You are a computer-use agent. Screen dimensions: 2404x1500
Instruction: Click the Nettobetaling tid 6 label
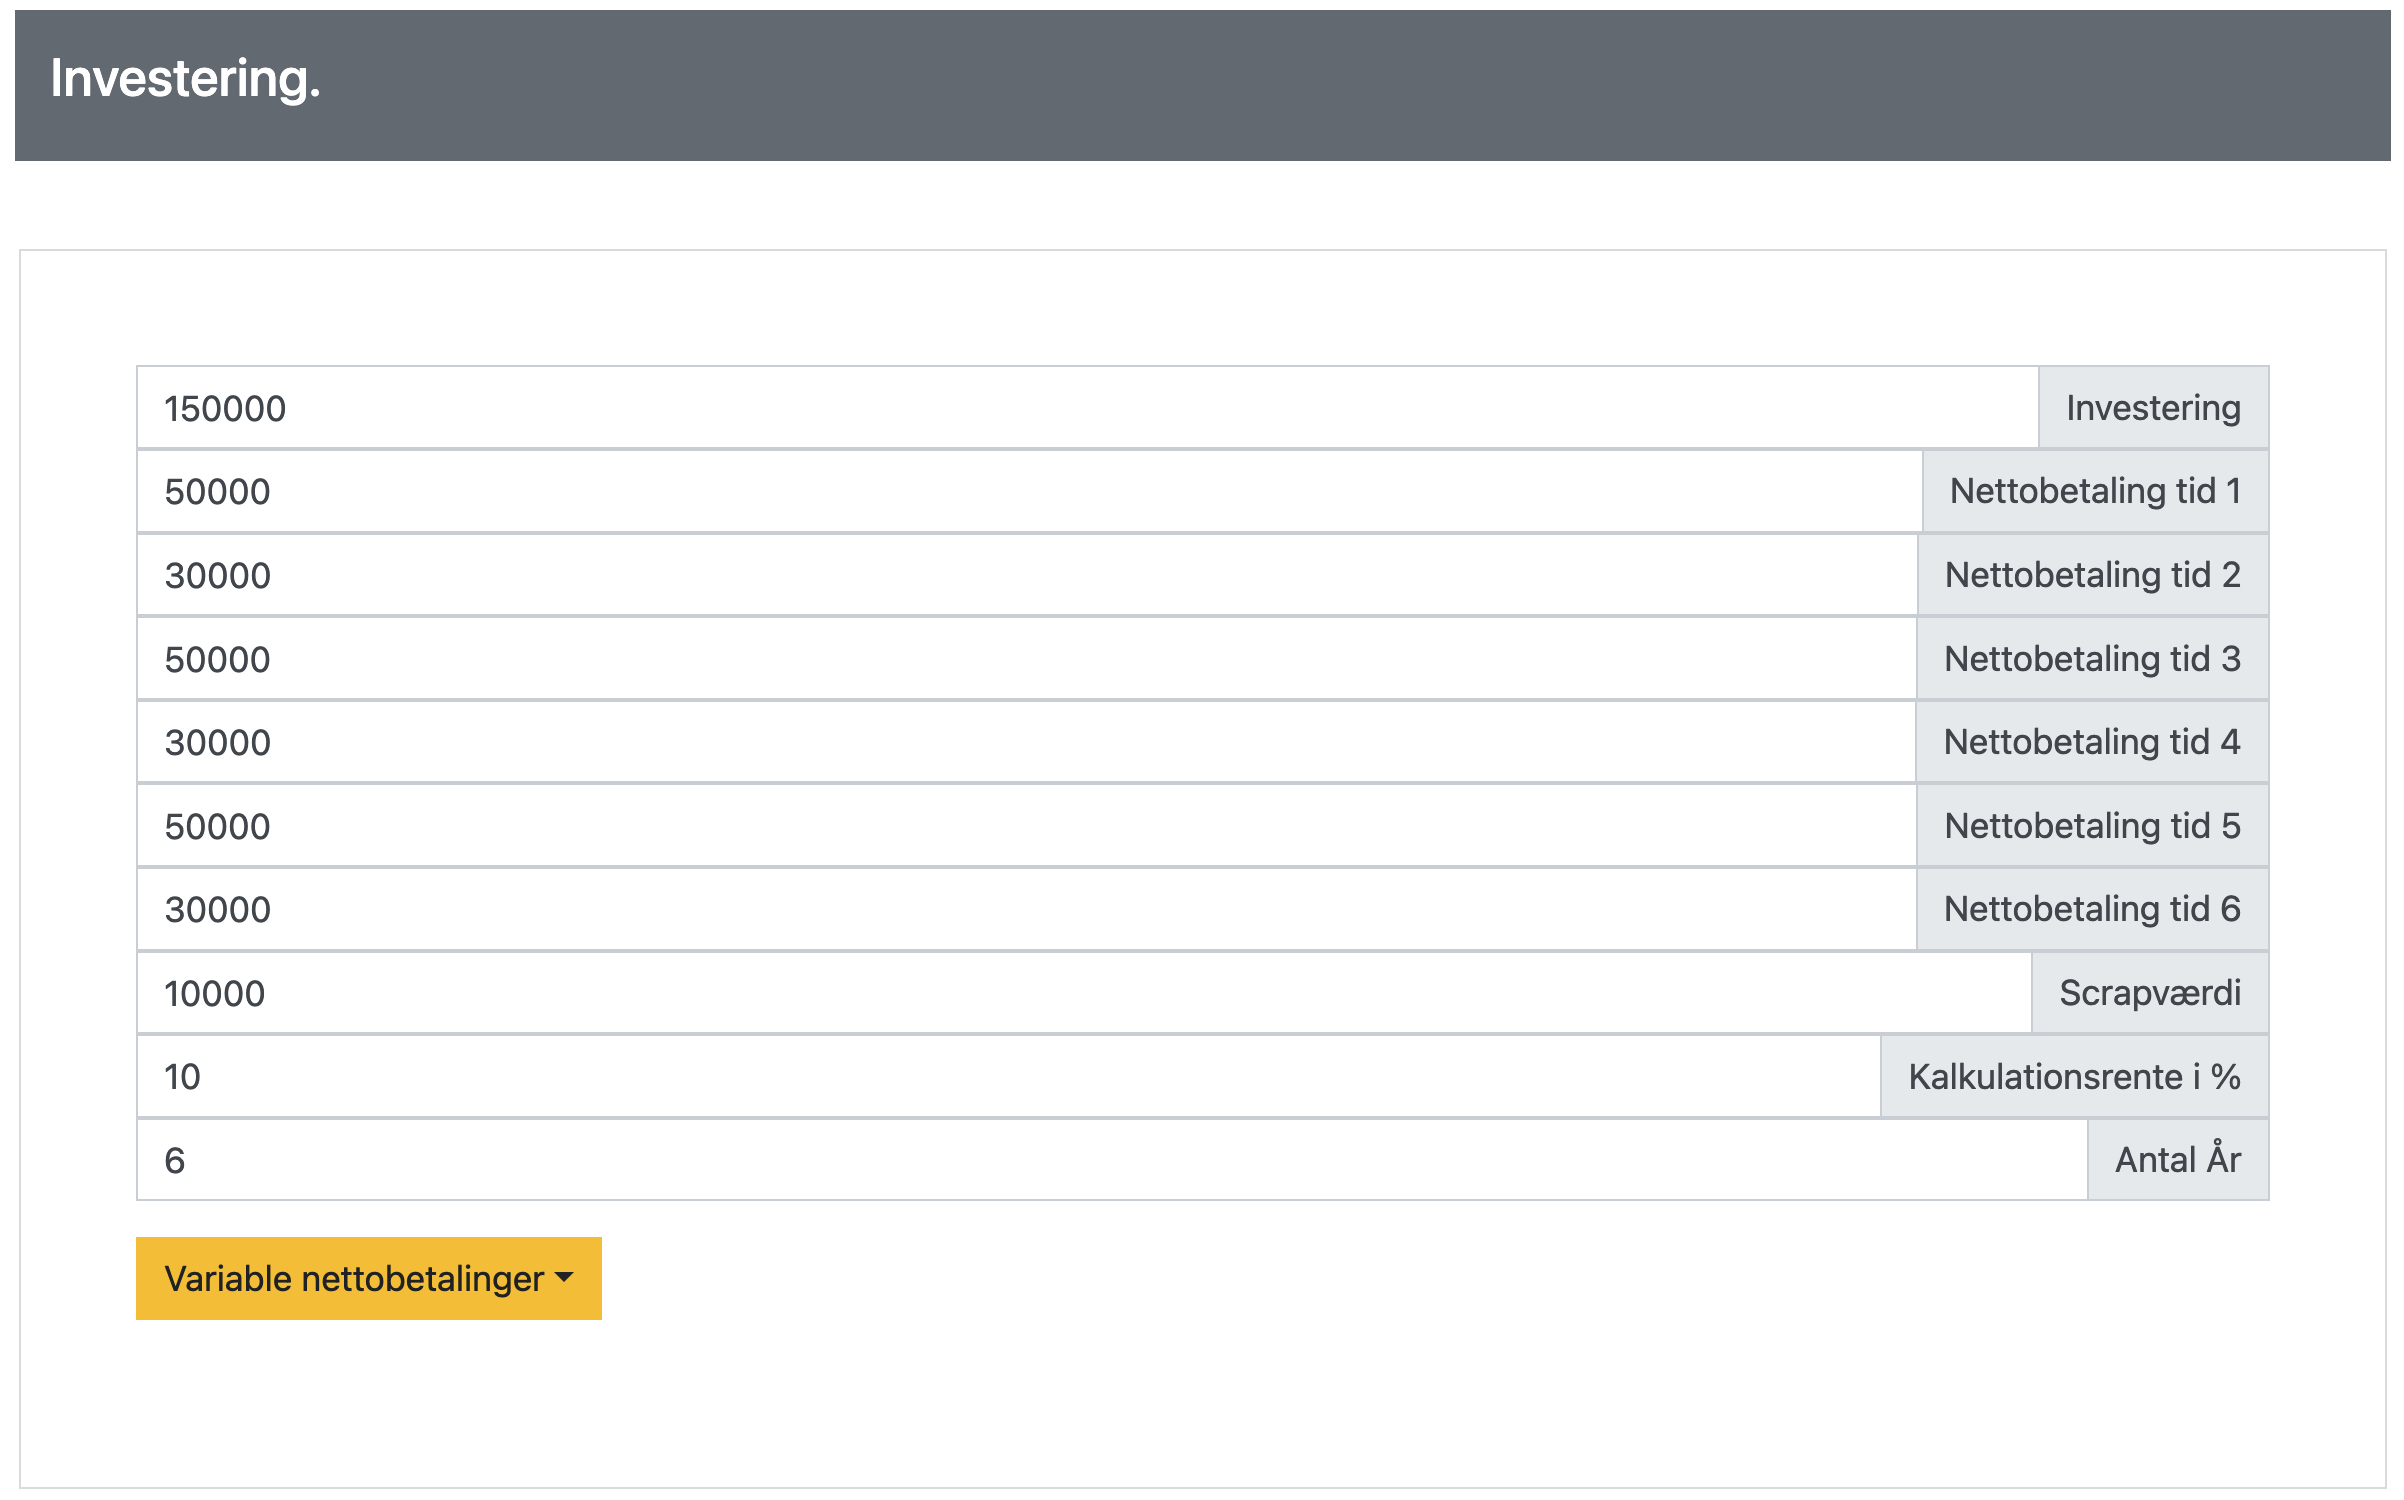(2092, 910)
